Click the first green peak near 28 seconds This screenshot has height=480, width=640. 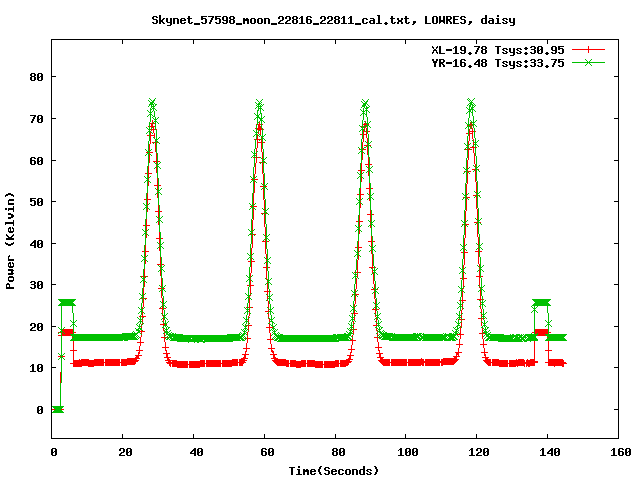152,102
